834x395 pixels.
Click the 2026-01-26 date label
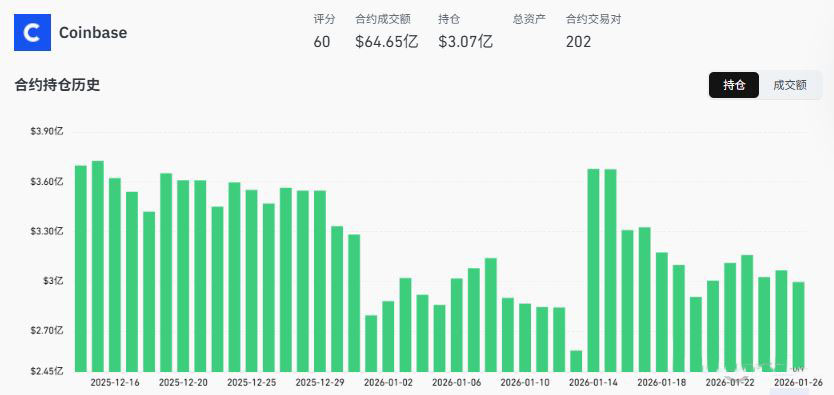click(x=798, y=383)
